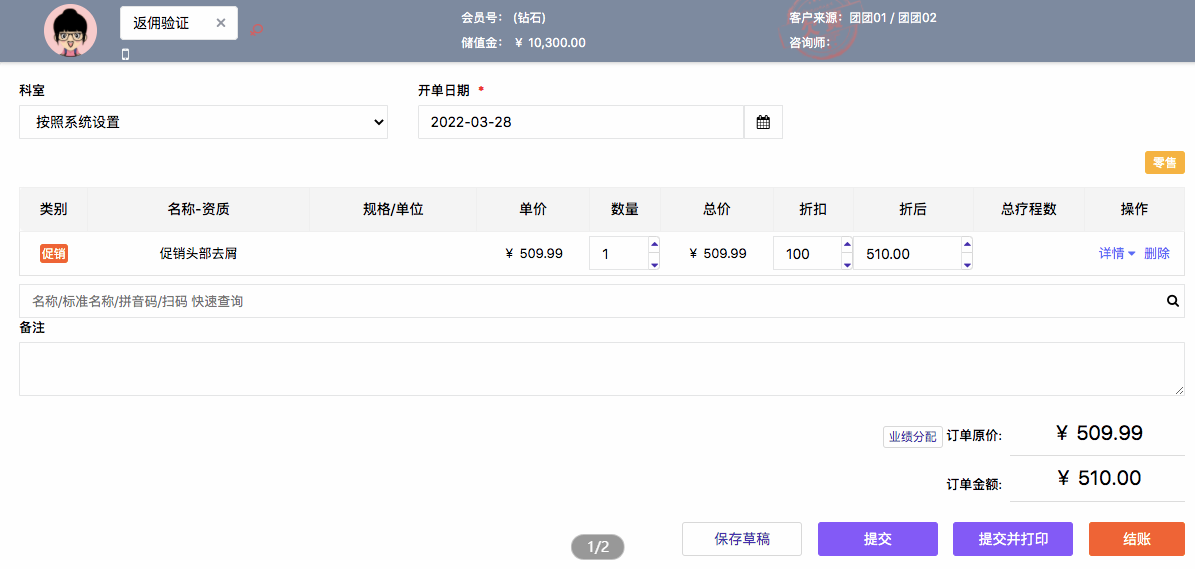Click the 删除 link to remove item
1195x569 pixels.
coord(1157,254)
